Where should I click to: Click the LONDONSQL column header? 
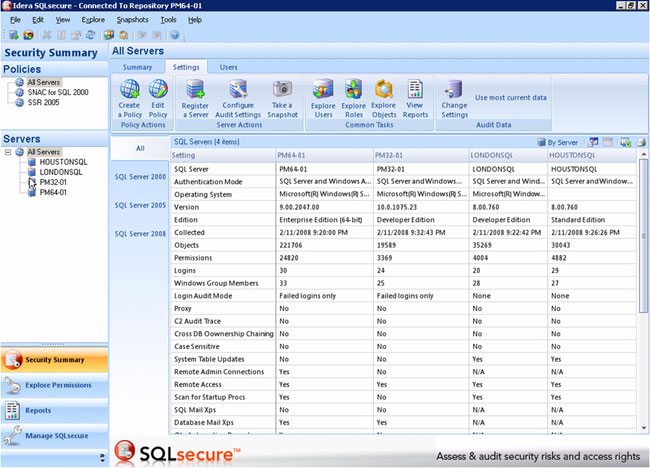pos(508,155)
